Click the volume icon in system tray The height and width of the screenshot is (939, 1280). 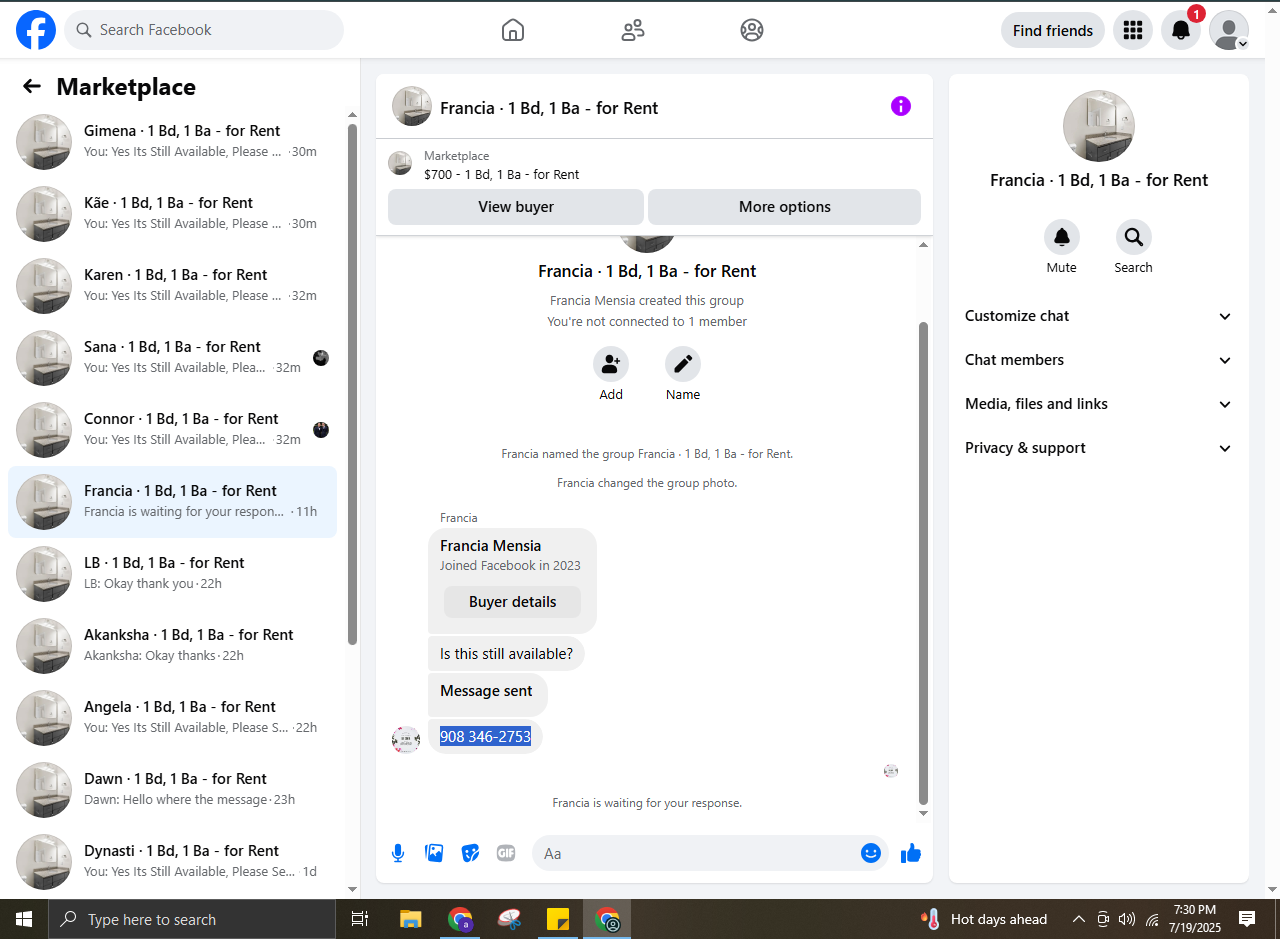(x=1127, y=919)
